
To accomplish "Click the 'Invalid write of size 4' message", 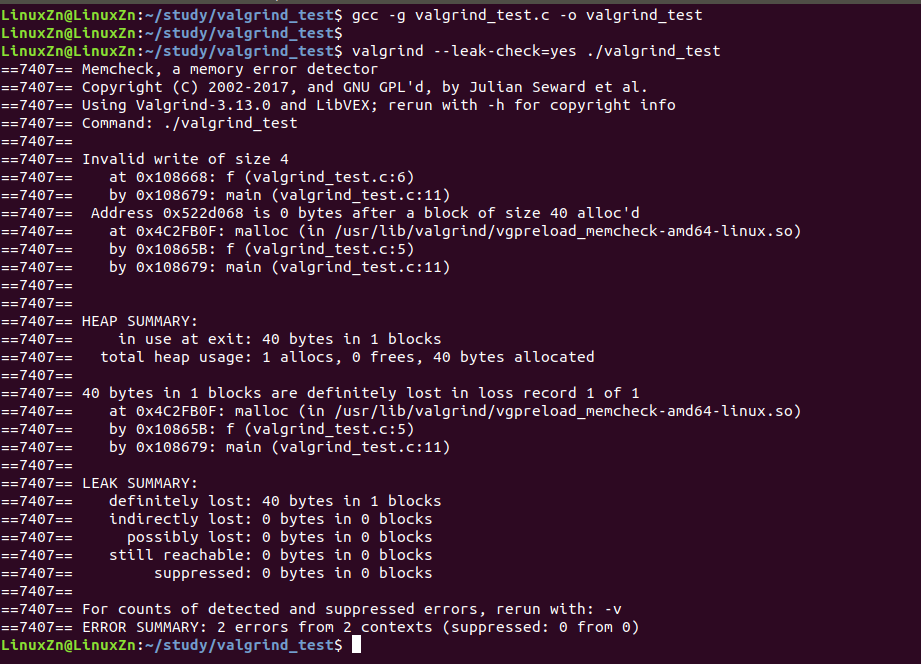I will coord(185,159).
